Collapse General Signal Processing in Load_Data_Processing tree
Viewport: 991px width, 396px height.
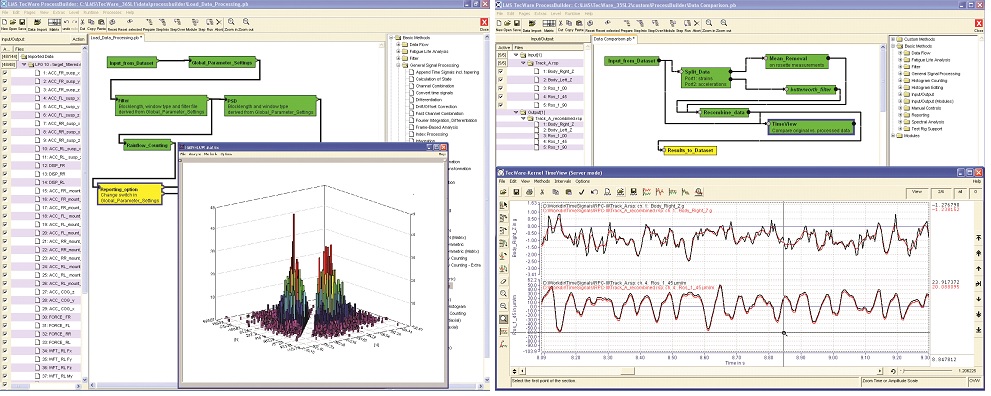click(x=398, y=65)
